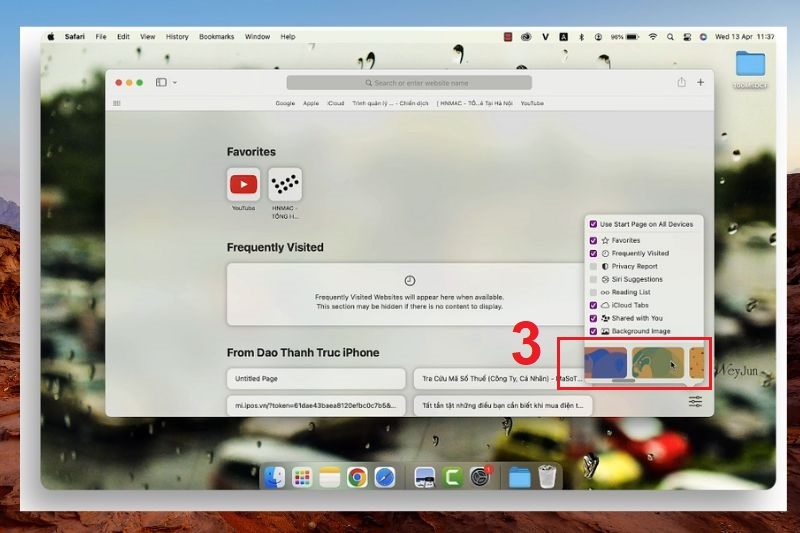The width and height of the screenshot is (800, 533).
Task: Click YouTube in the favorites bar
Action: click(532, 103)
